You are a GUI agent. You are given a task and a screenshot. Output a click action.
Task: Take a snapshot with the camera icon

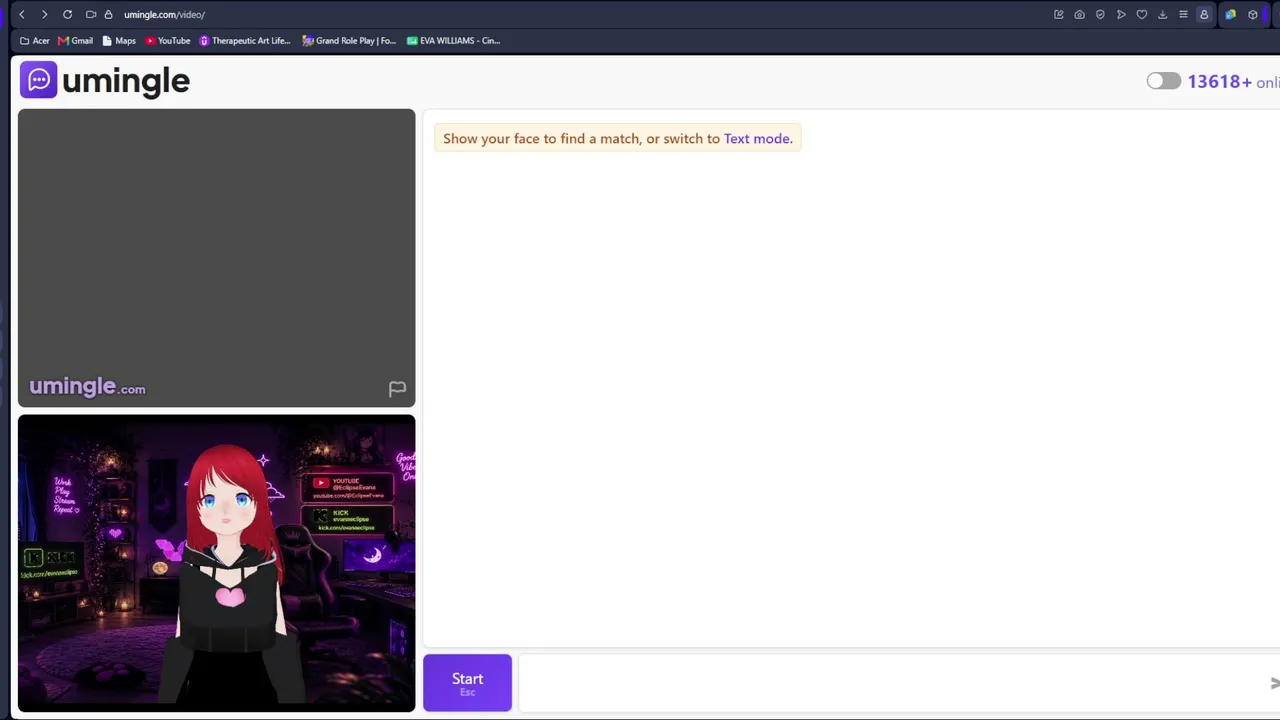pos(1079,14)
